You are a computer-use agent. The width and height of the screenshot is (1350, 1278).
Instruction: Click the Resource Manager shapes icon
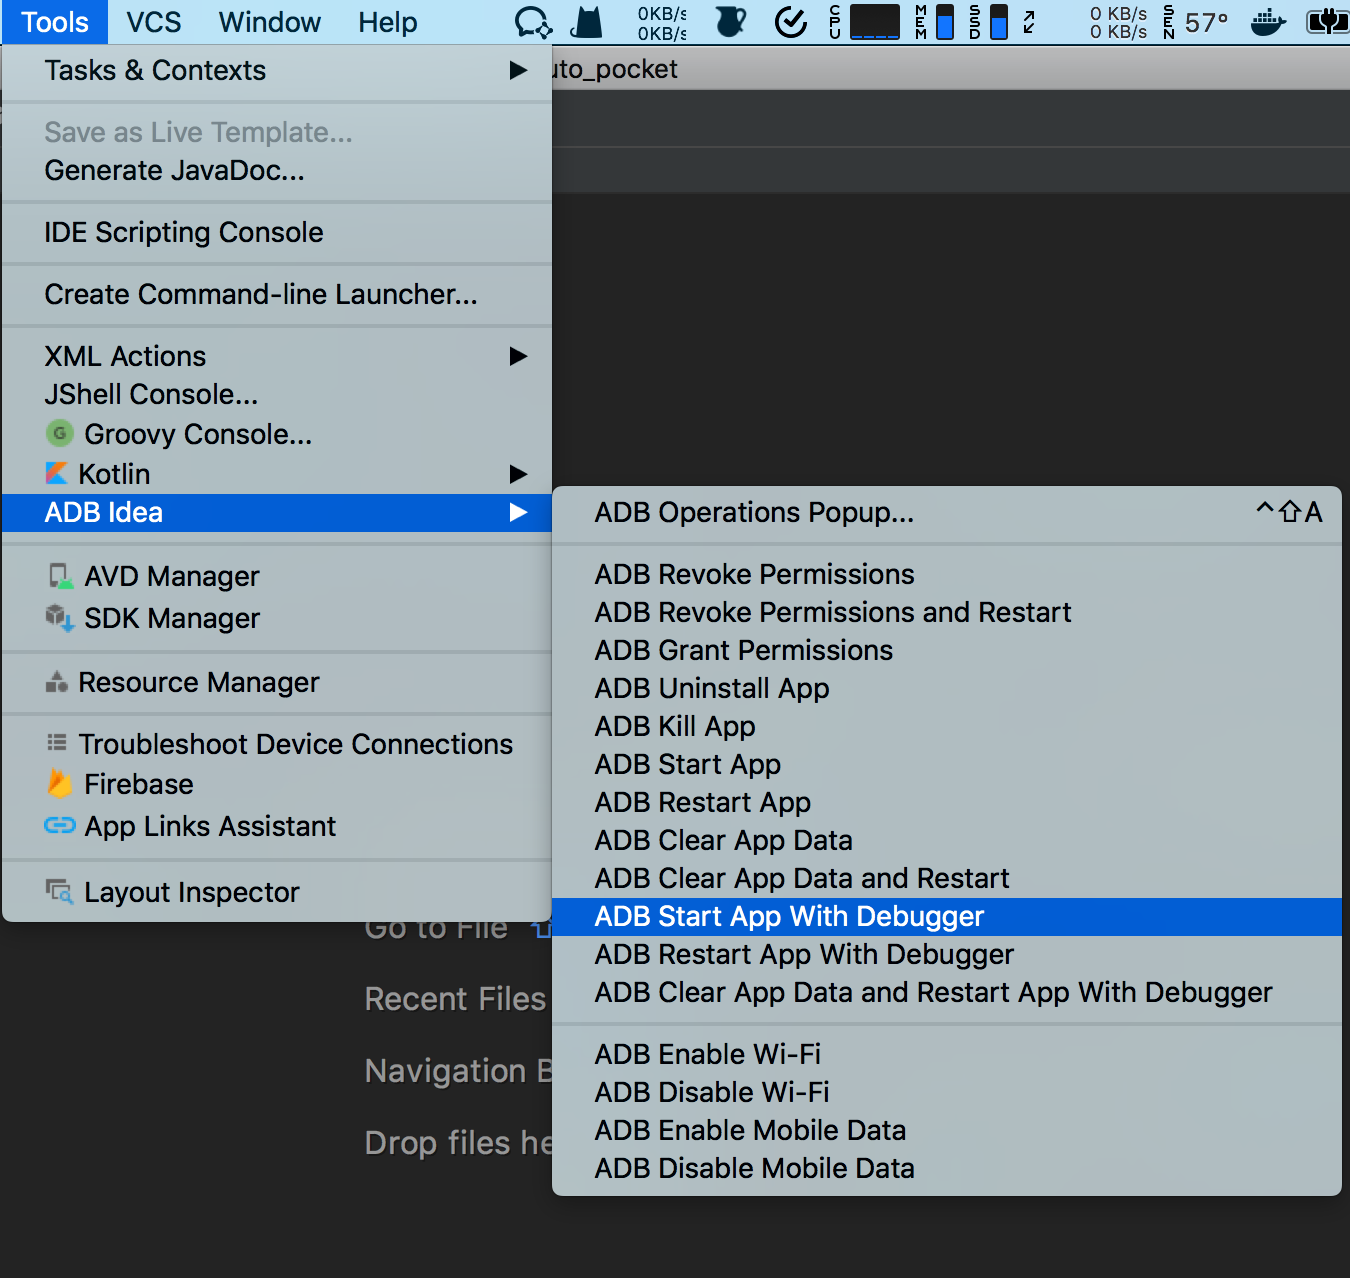tap(57, 682)
